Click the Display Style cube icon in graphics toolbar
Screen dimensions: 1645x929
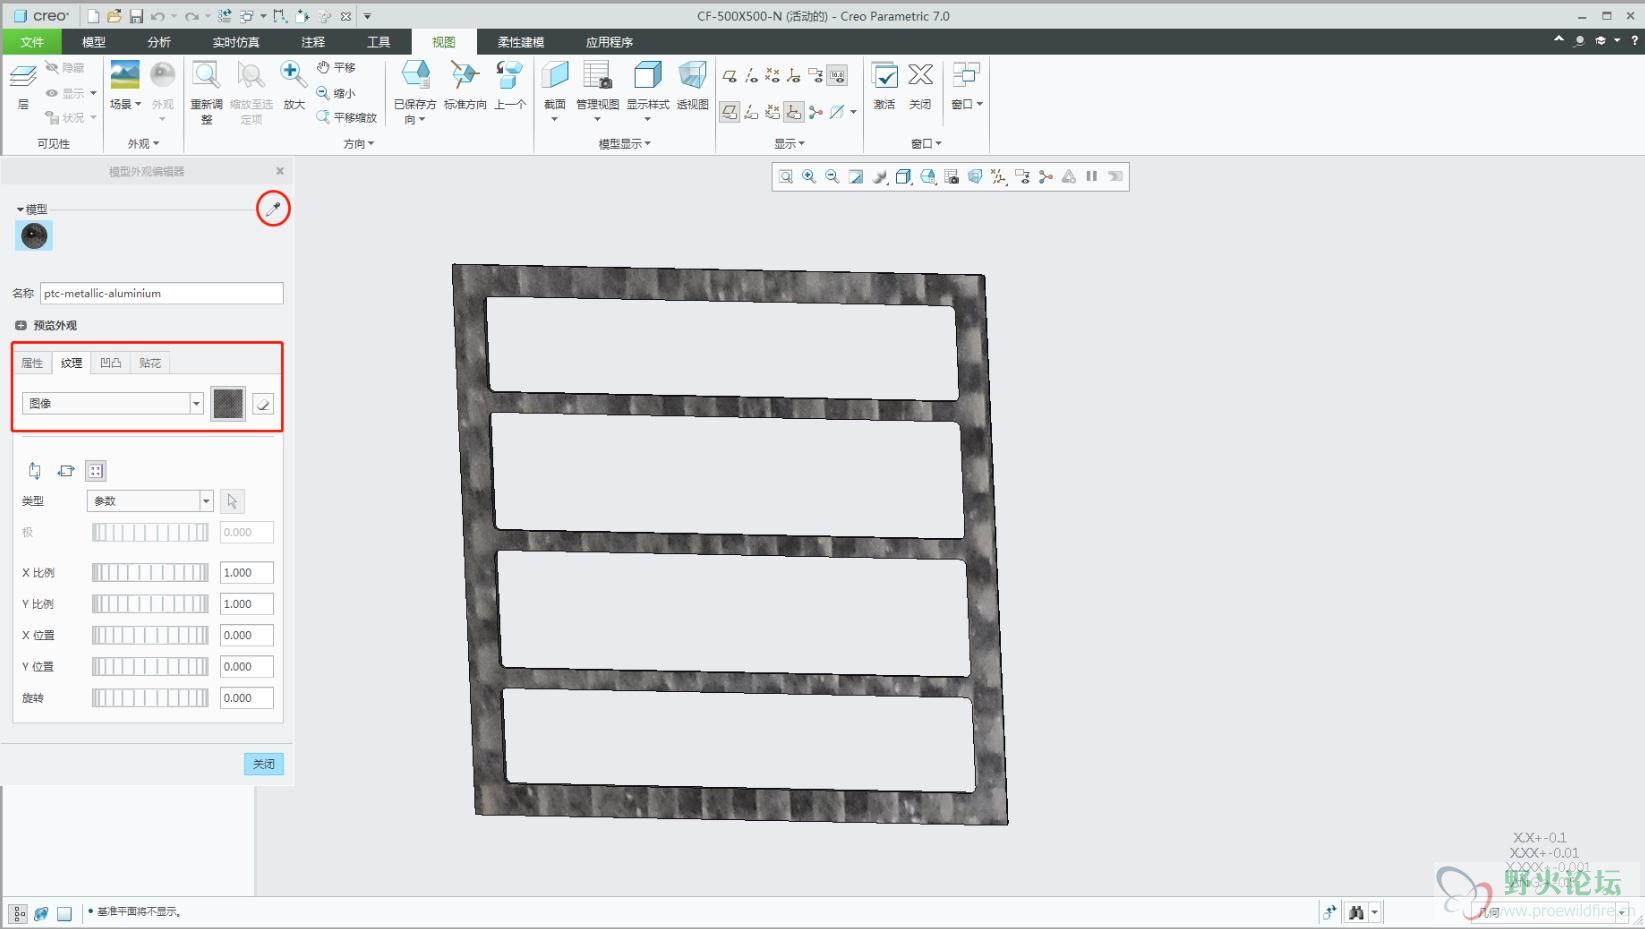point(903,177)
